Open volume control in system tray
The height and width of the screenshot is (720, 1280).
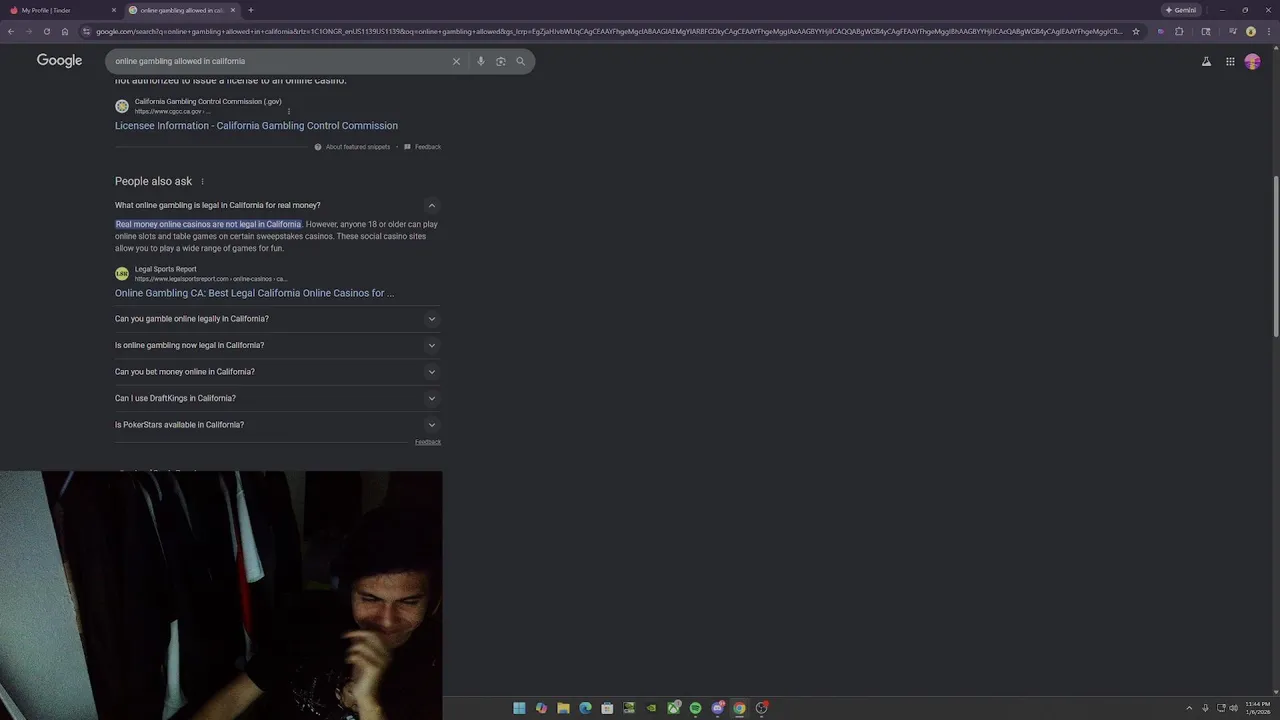tap(1233, 708)
